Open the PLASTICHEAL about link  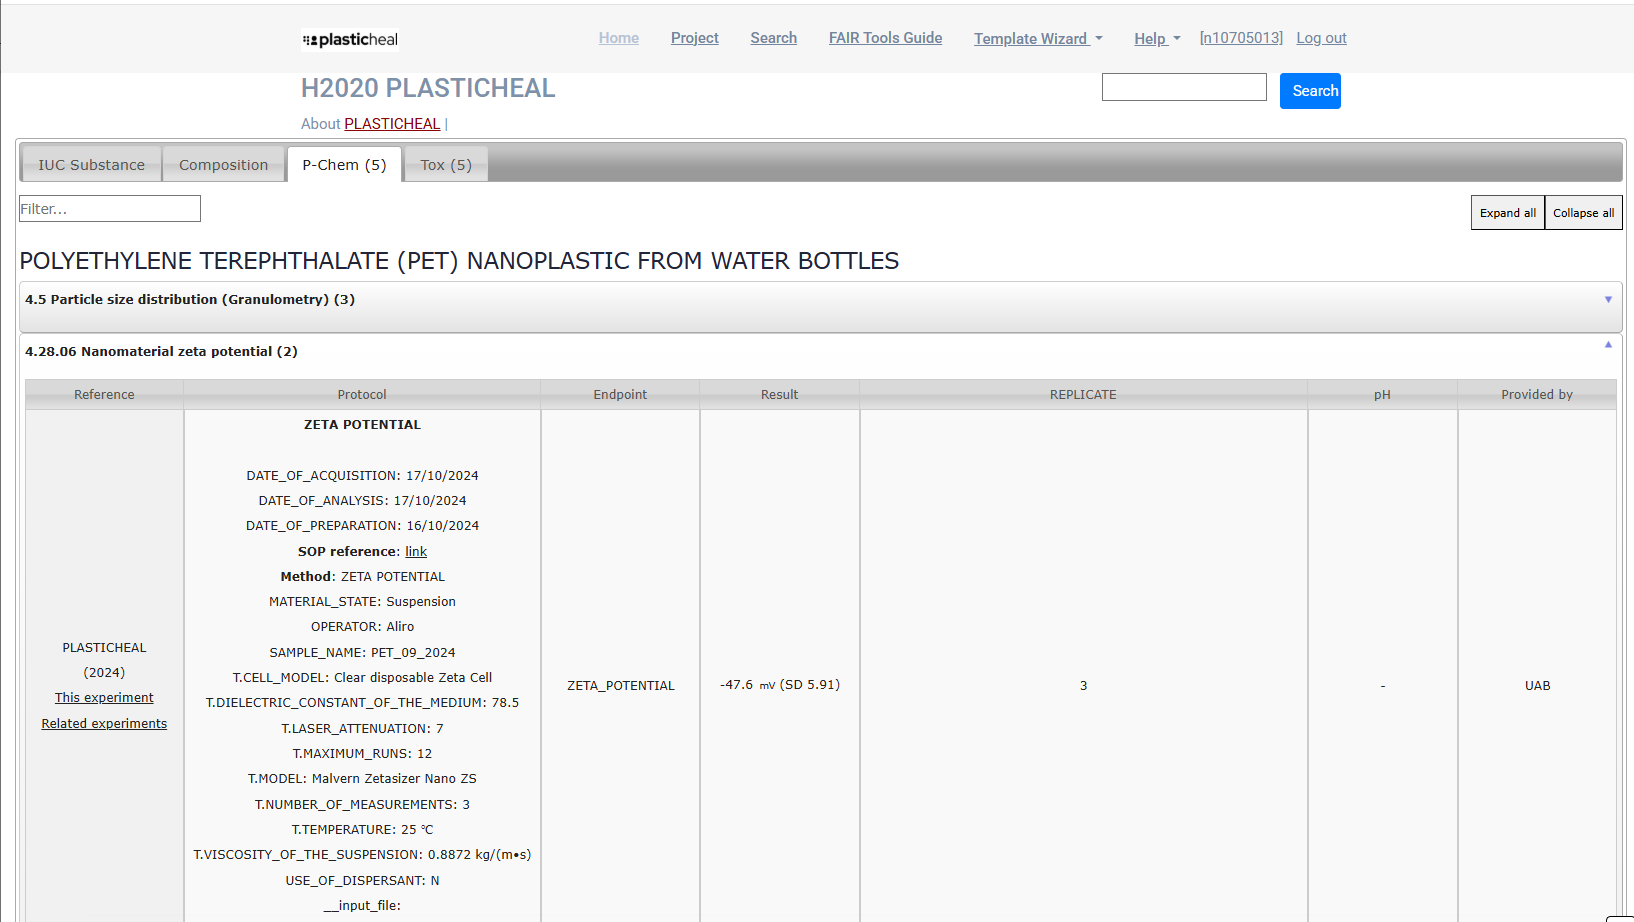[x=392, y=124]
